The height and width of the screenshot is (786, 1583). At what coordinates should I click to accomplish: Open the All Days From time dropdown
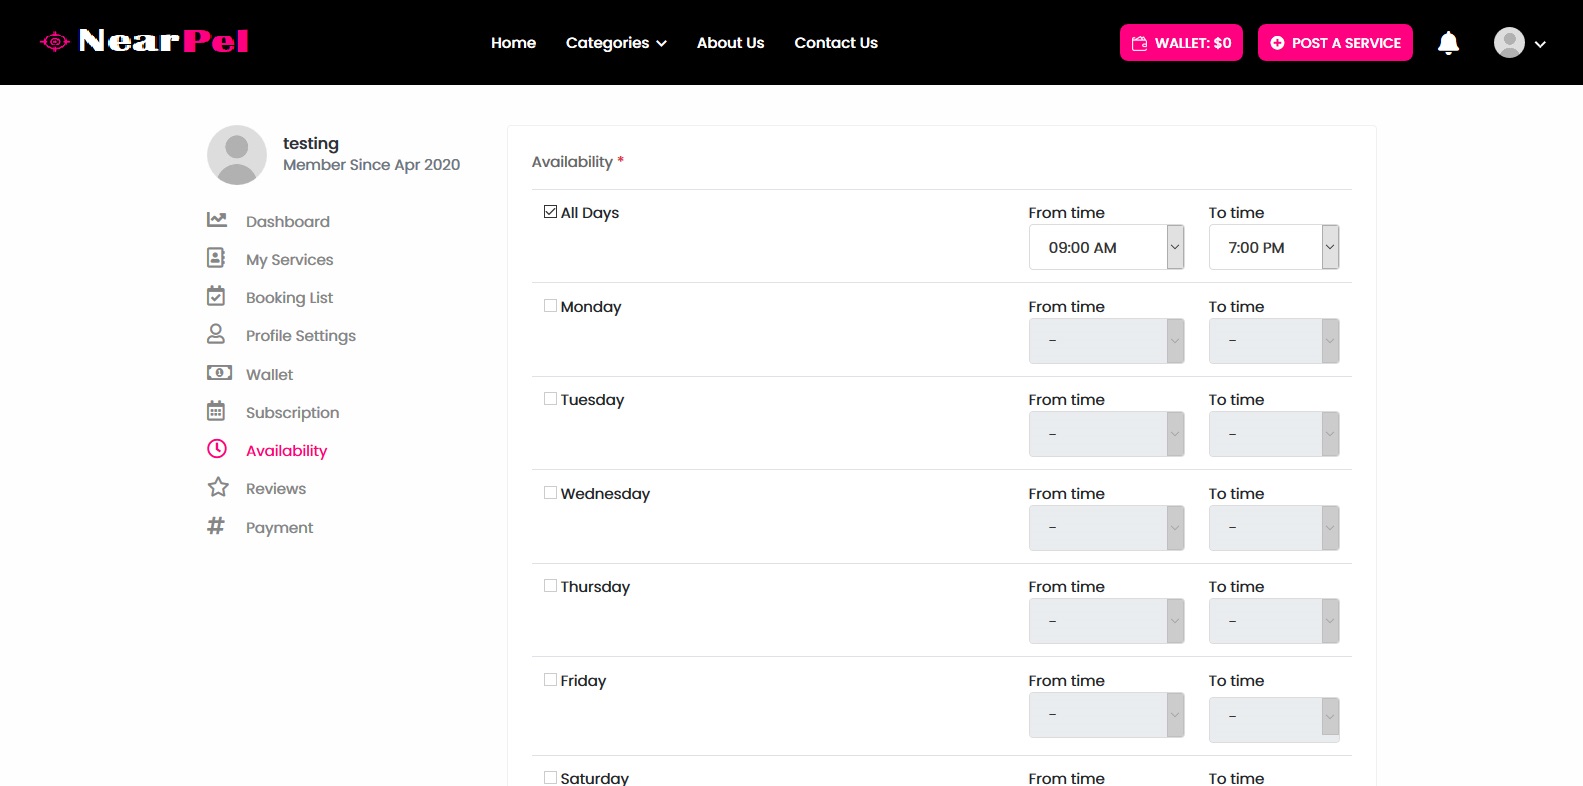tap(1106, 247)
